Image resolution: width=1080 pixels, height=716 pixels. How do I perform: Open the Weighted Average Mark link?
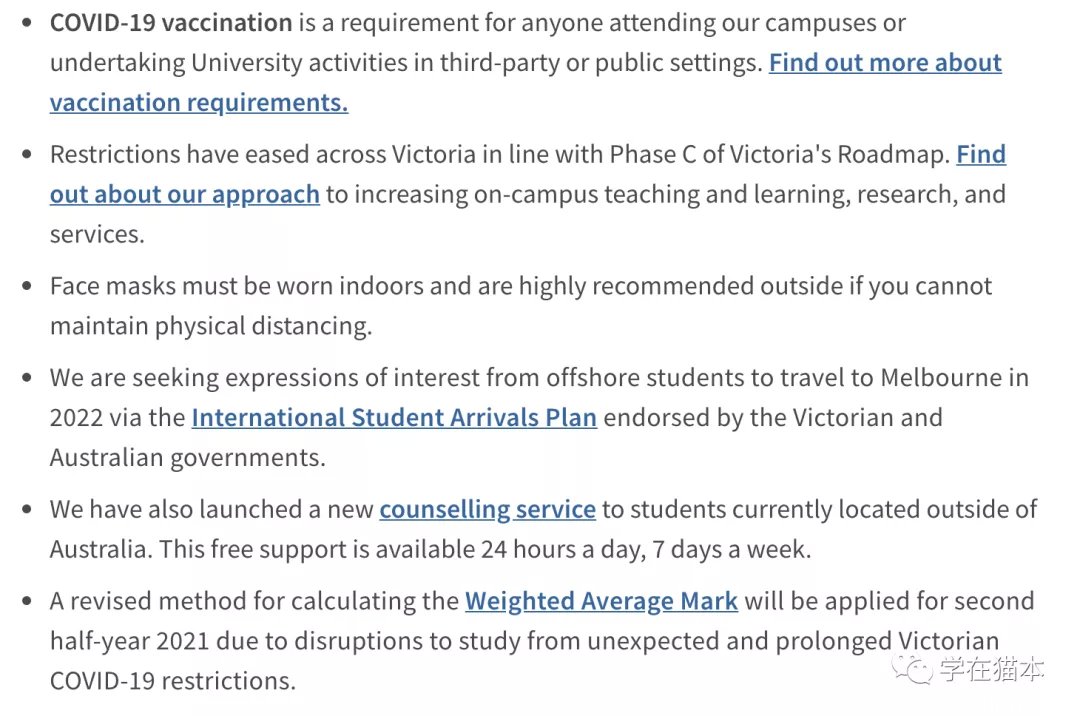[x=601, y=601]
